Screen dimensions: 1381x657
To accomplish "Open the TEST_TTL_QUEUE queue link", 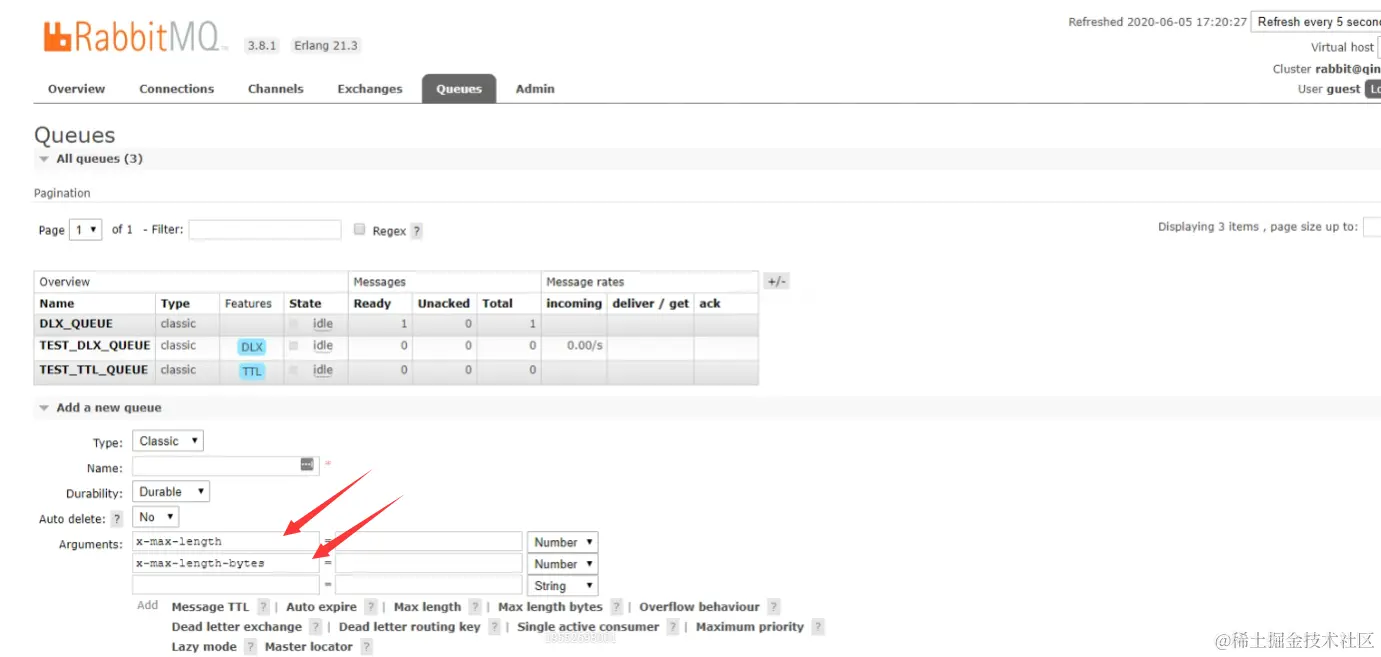I will point(94,370).
